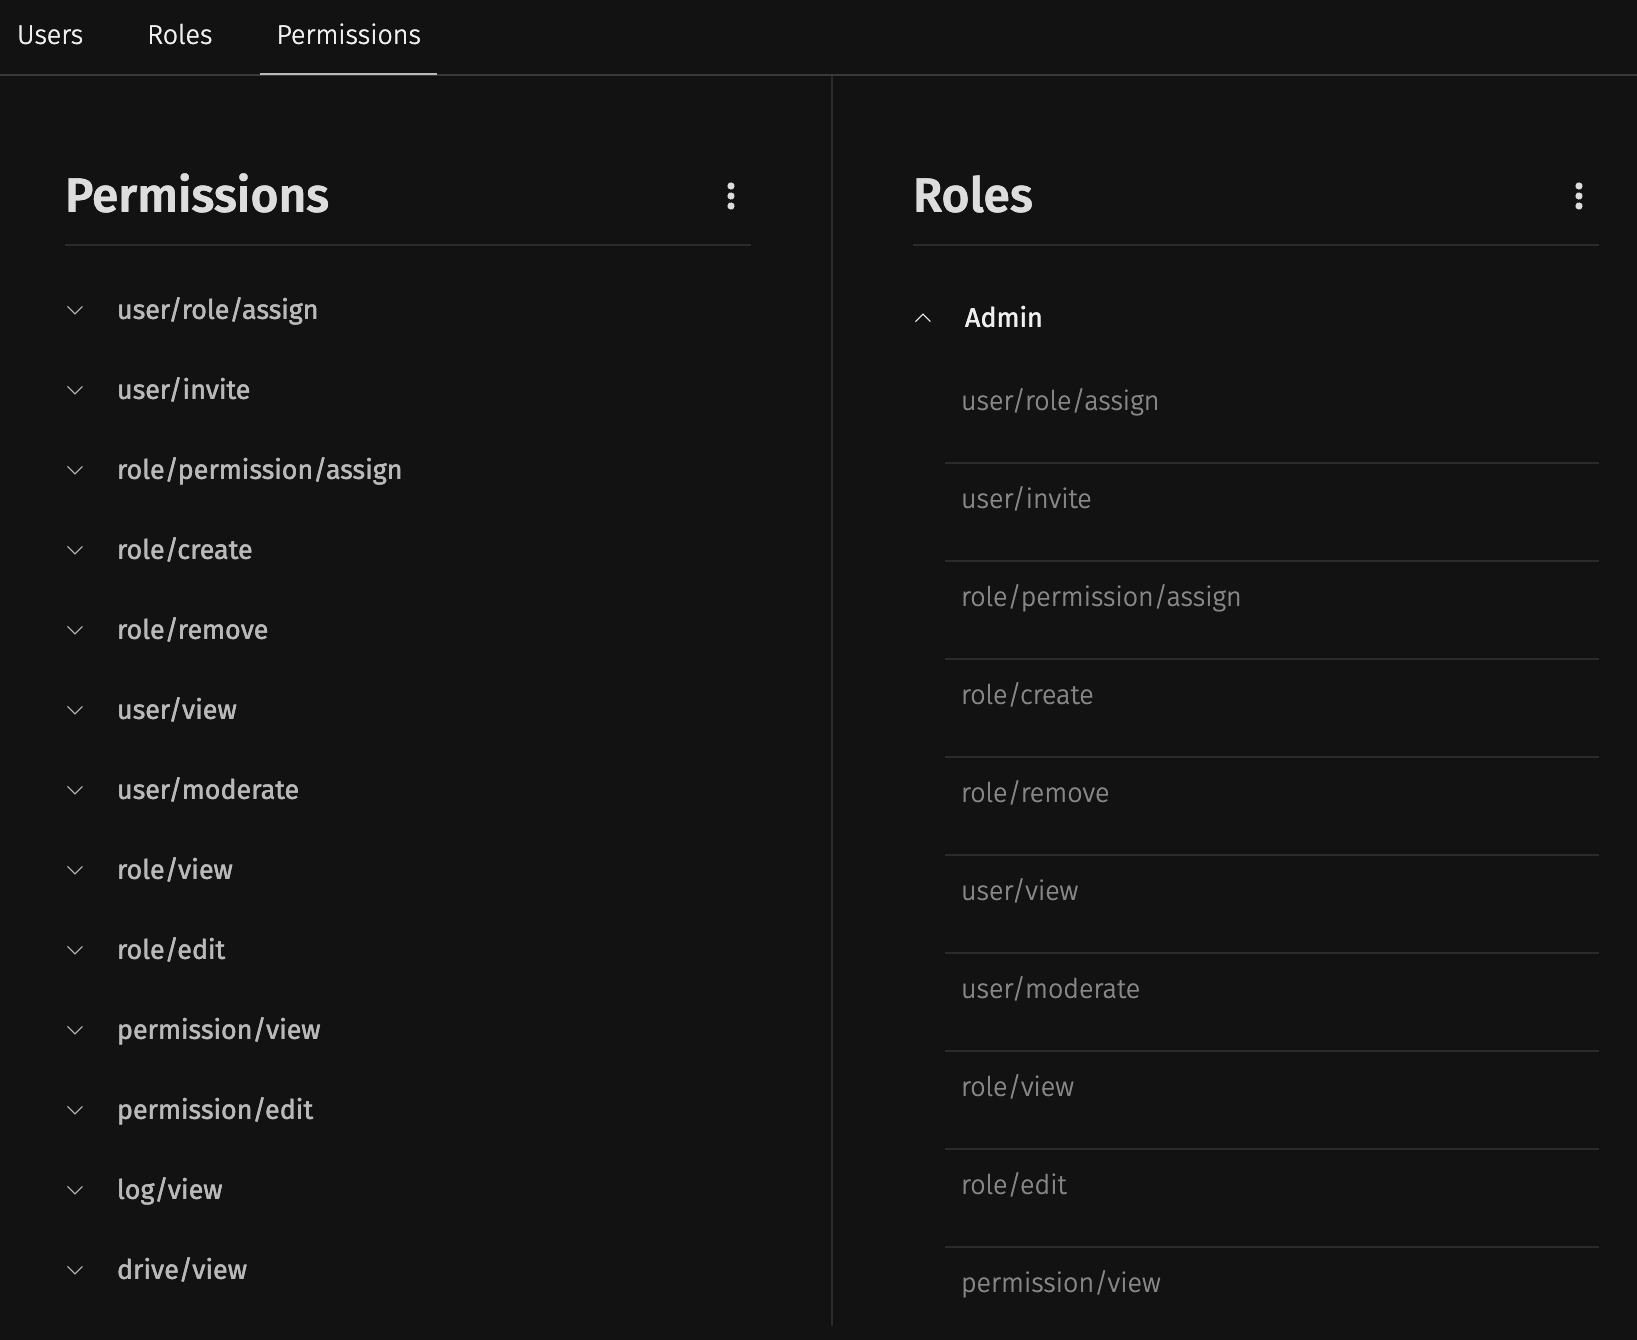Screen dimensions: 1637x1340
Task: Open the Permissions panel three-dot menu
Action: [x=731, y=196]
